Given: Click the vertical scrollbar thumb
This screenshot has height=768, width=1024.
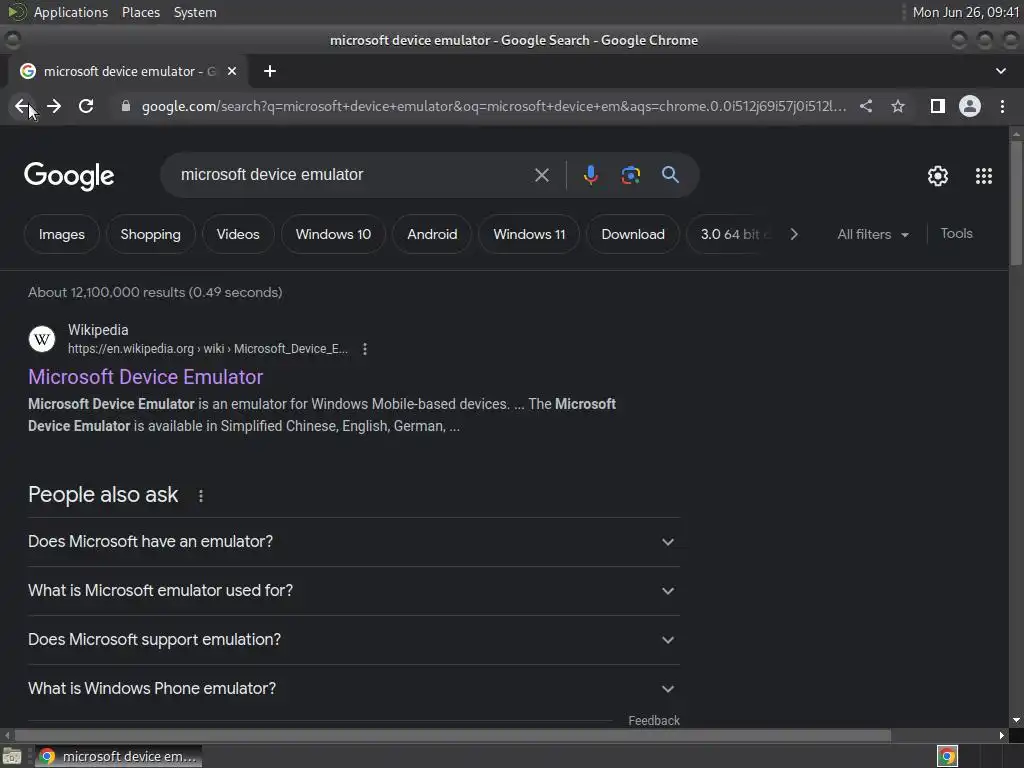Looking at the screenshot, I should [1016, 202].
